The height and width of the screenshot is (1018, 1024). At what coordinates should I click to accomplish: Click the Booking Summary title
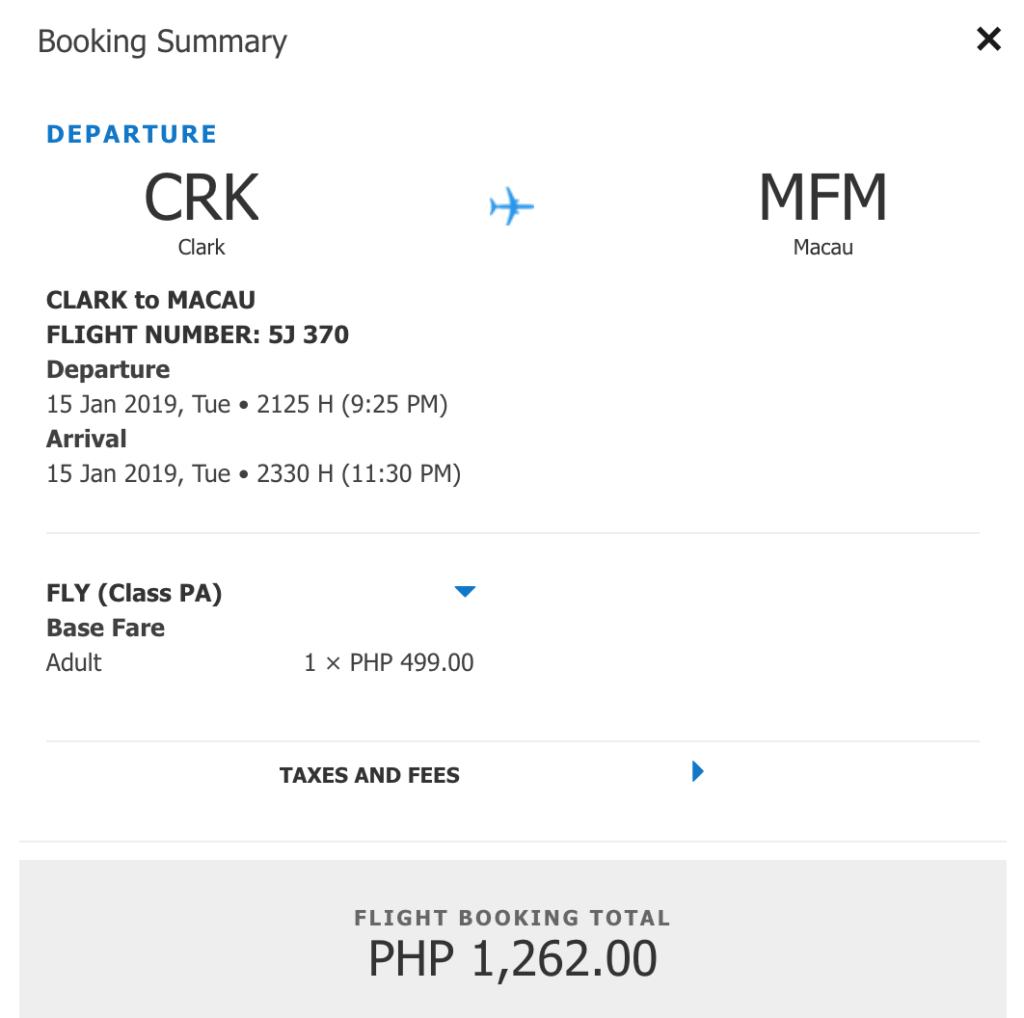[162, 42]
